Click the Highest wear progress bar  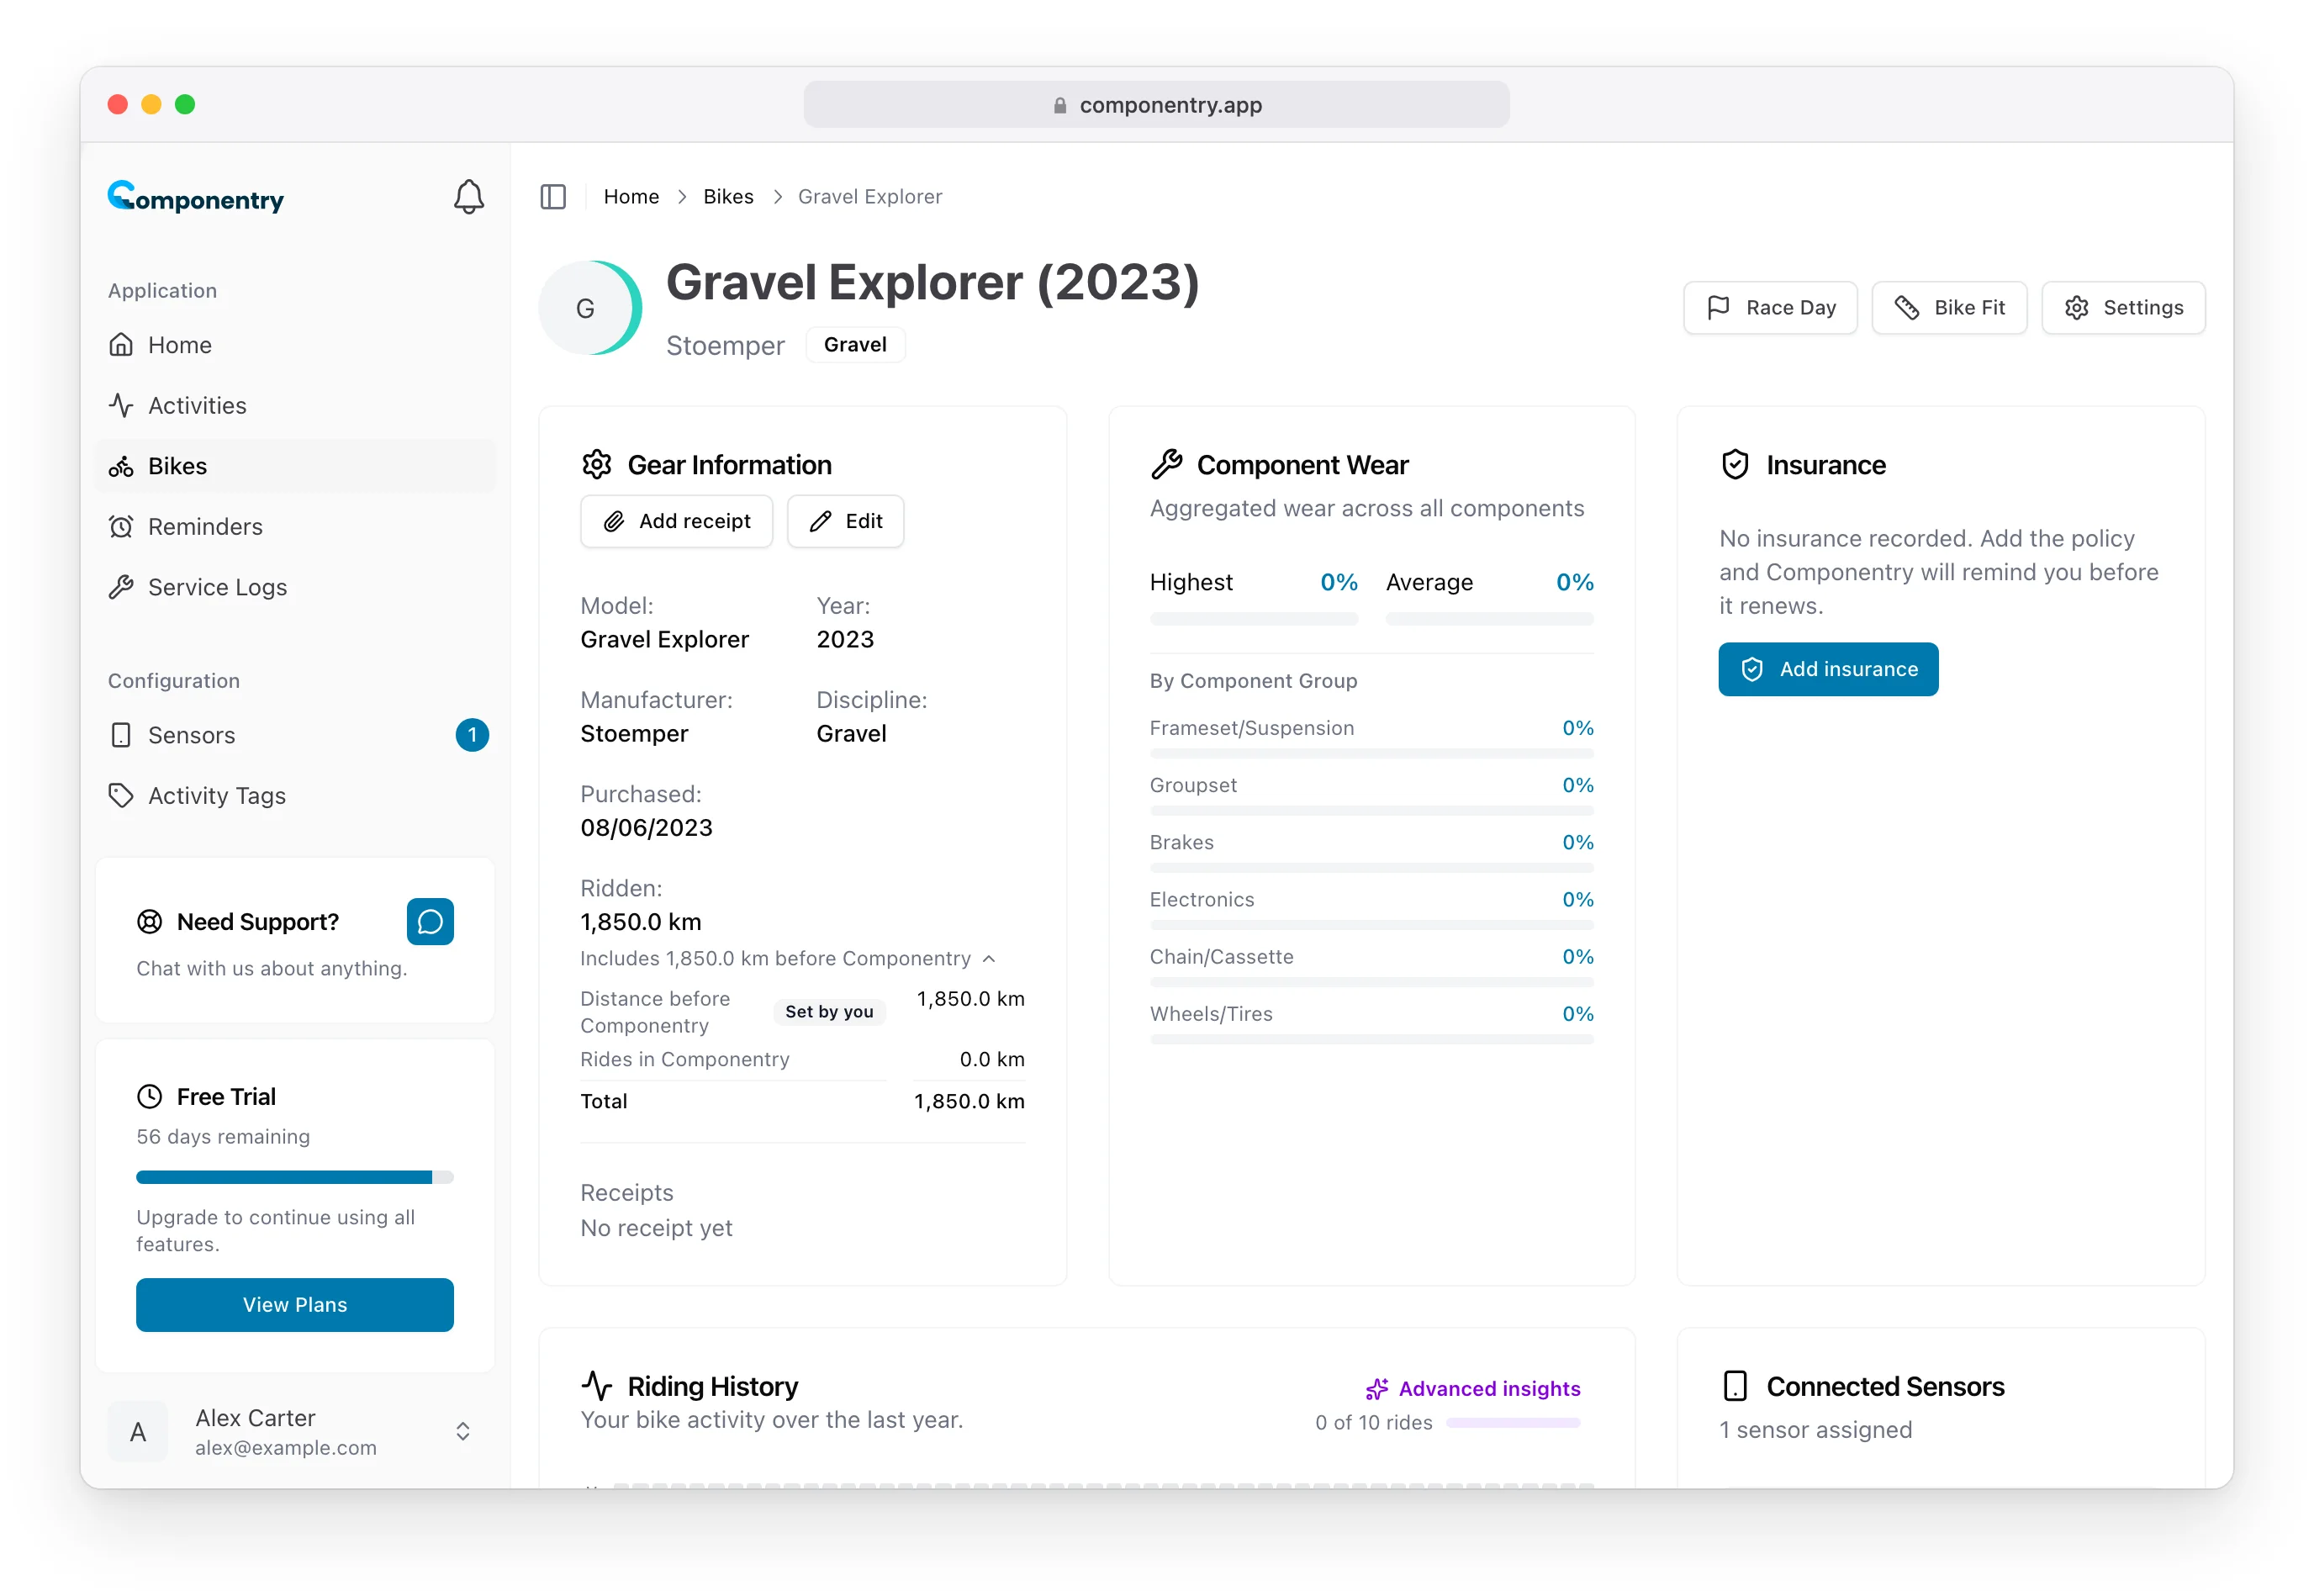1254,620
